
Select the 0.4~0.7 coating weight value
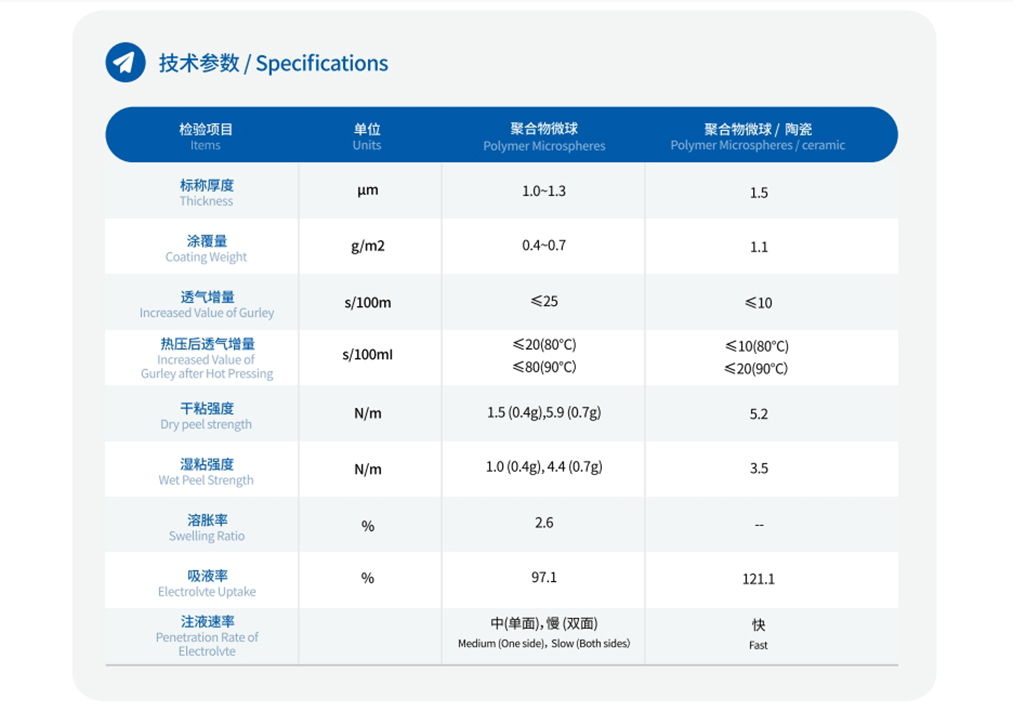coord(544,246)
